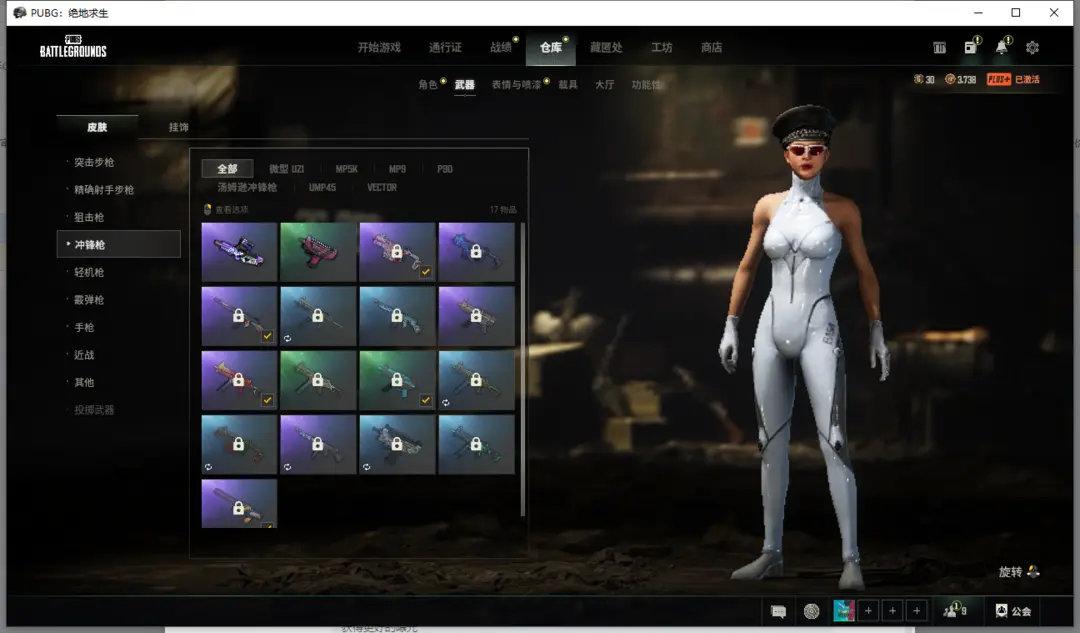The width and height of the screenshot is (1080, 633).
Task: Click 查看选项 view options
Action: 226,209
